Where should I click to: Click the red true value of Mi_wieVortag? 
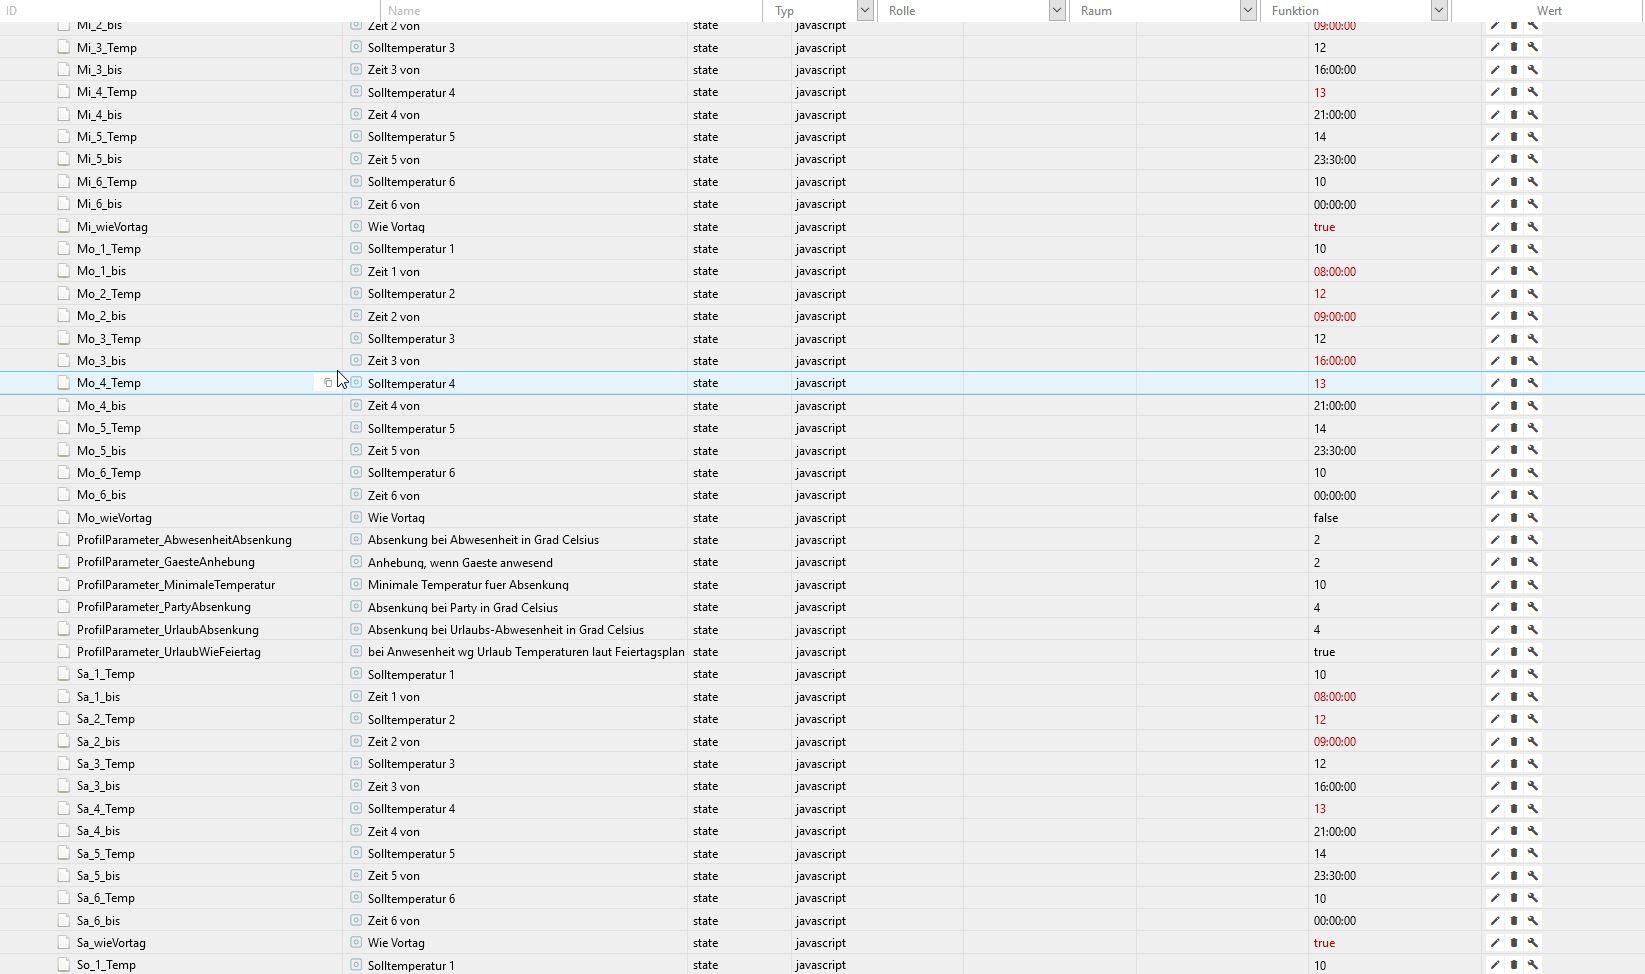[x=1324, y=227]
